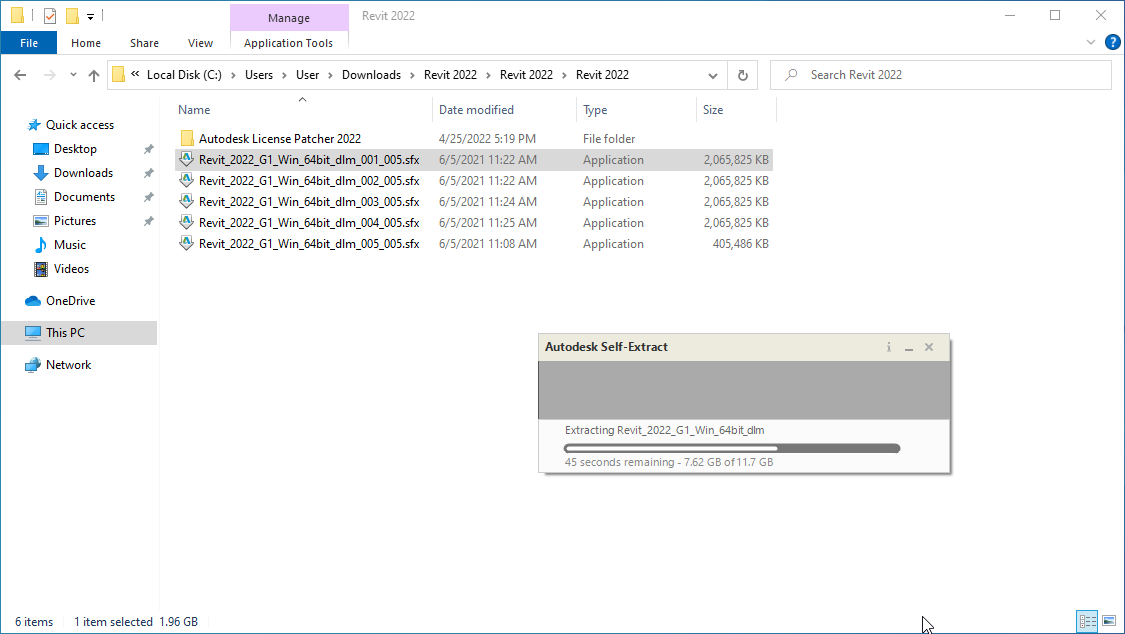
Task: Open the address bar history dropdown
Action: tap(712, 75)
